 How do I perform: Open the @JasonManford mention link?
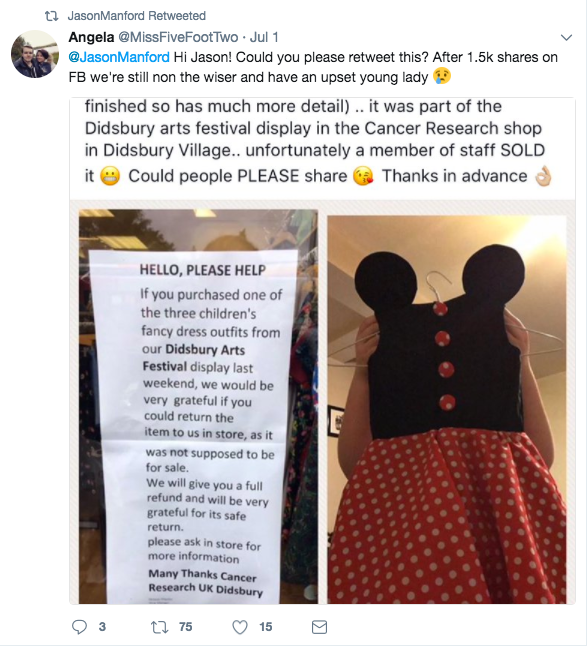[x=119, y=57]
